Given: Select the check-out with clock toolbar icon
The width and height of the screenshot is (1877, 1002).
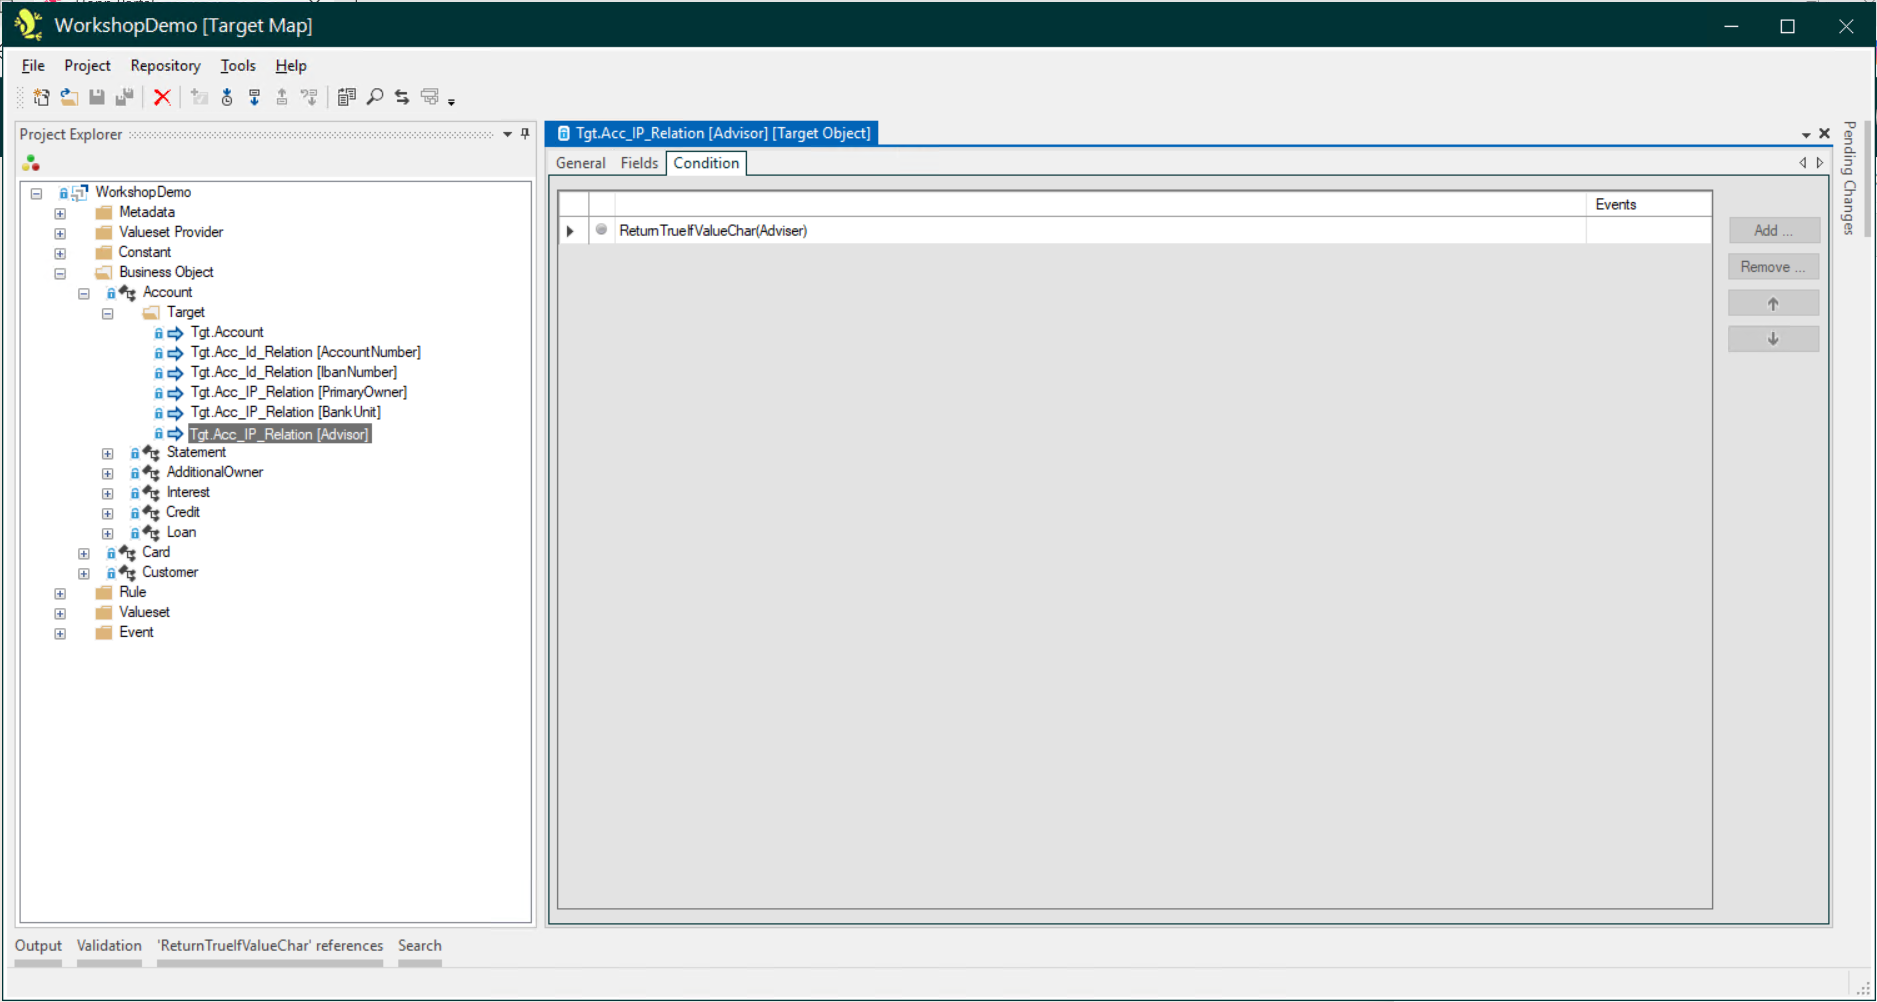Looking at the screenshot, I should pyautogui.click(x=227, y=97).
